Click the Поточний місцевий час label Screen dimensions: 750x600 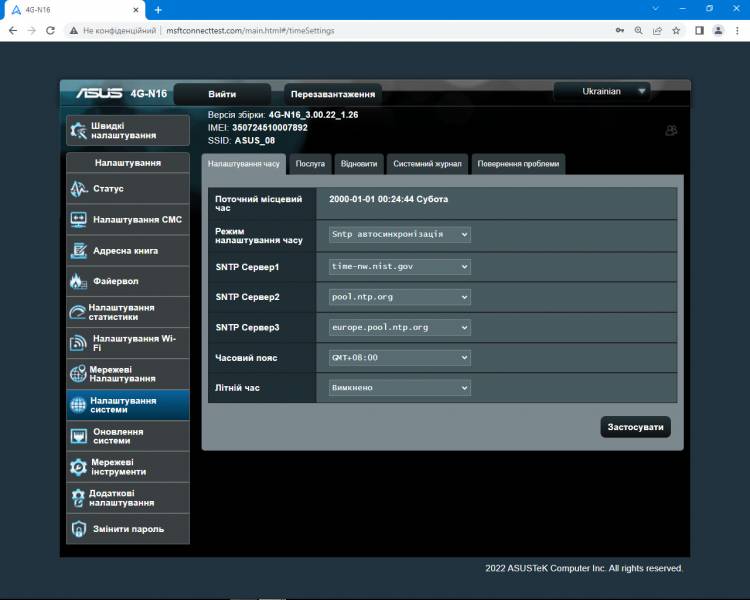258,203
